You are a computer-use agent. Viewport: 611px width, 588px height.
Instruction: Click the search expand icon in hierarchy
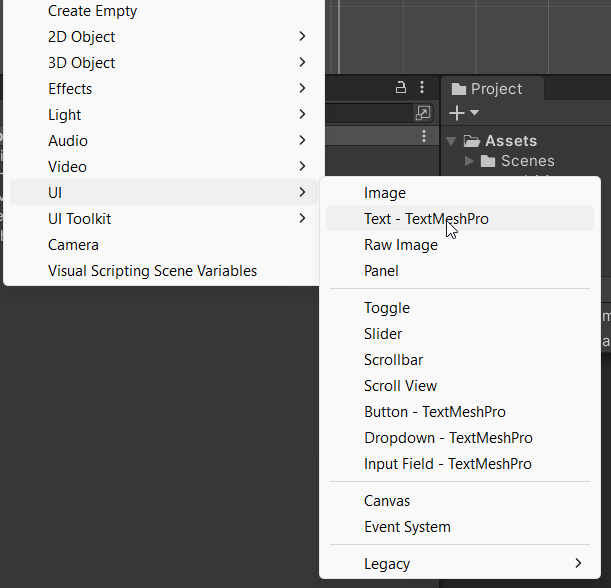click(x=424, y=113)
